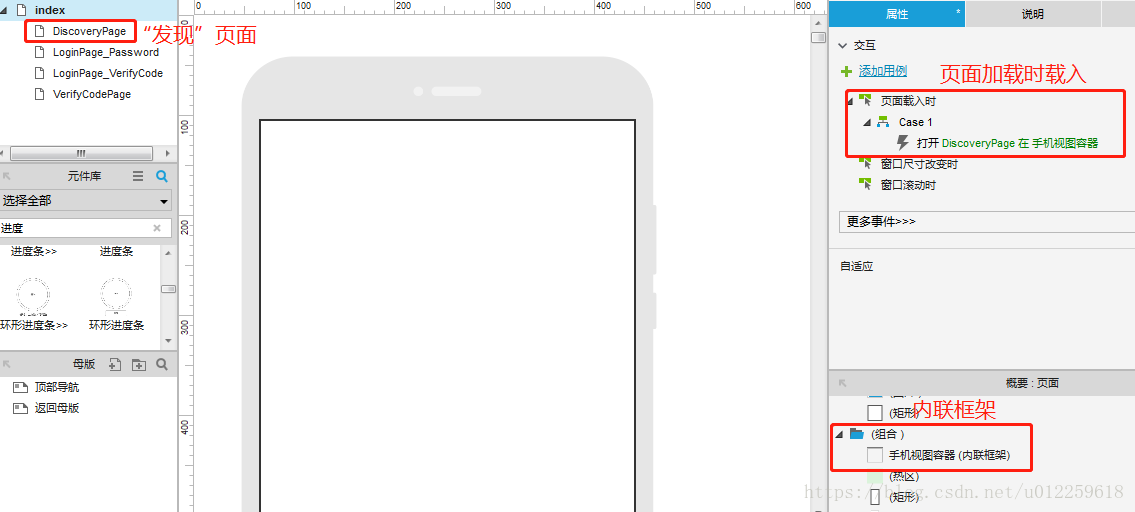This screenshot has height=512, width=1135.
Task: Click the sitemap horizontal scrollbar thumb
Action: coord(81,154)
